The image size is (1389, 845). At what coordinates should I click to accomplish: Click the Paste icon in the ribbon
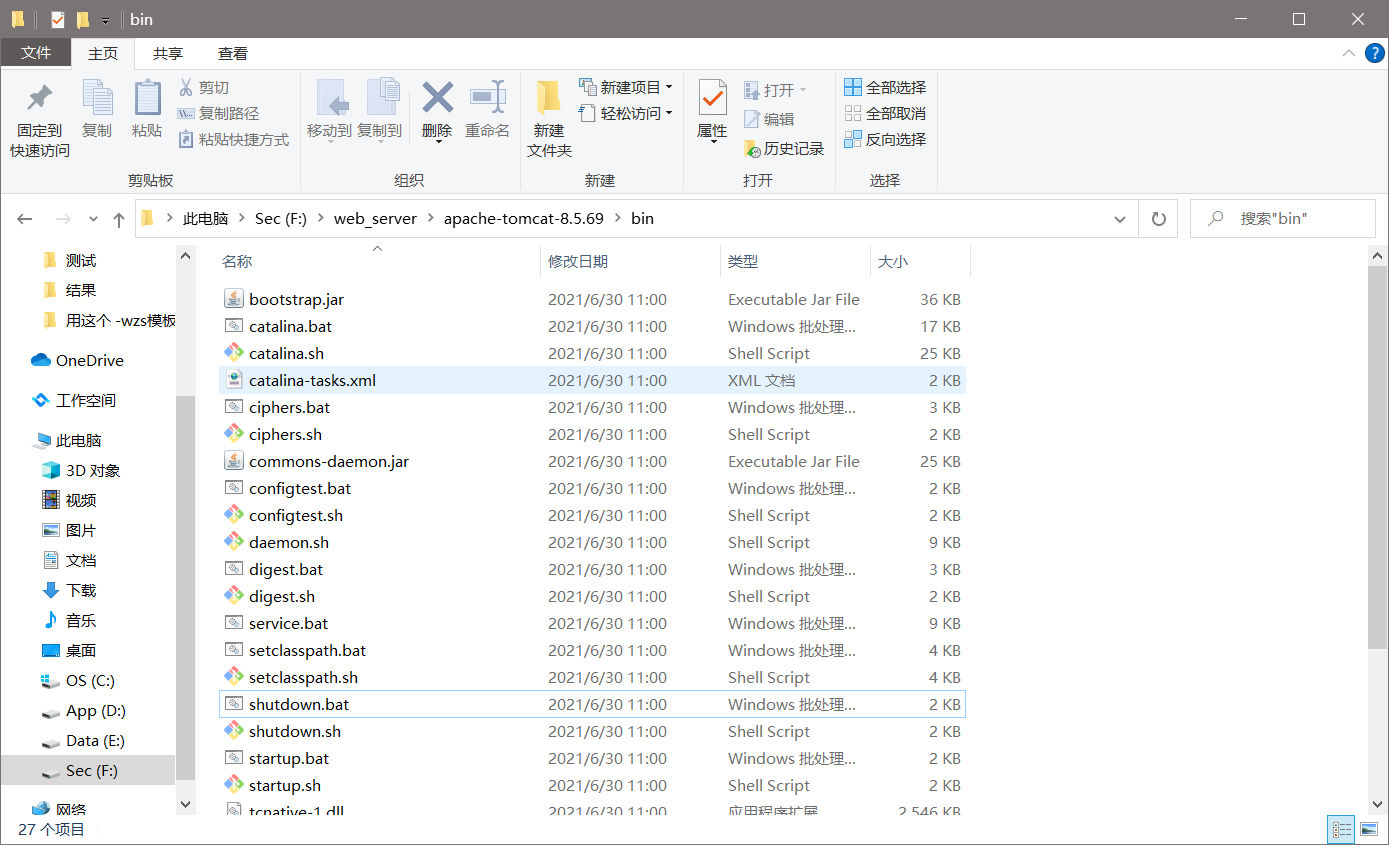coord(147,98)
